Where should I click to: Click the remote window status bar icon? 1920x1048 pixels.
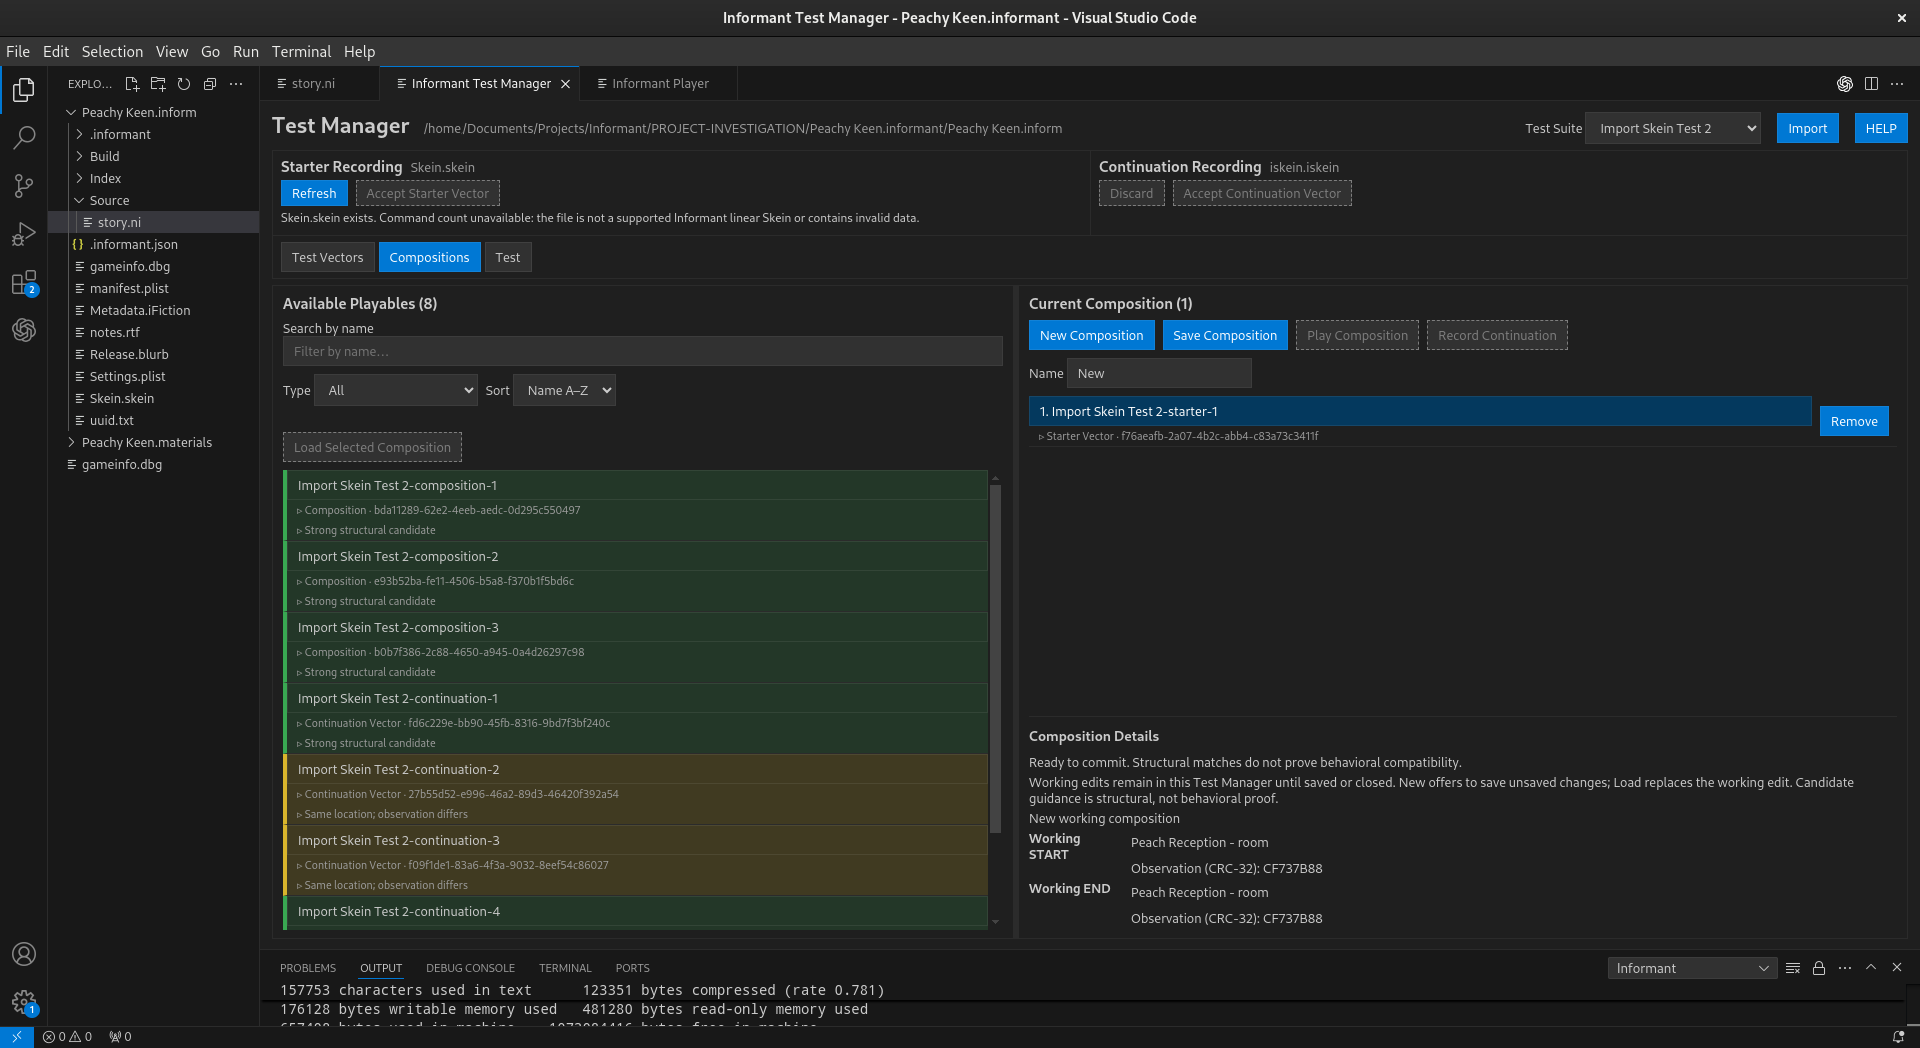(x=17, y=1037)
